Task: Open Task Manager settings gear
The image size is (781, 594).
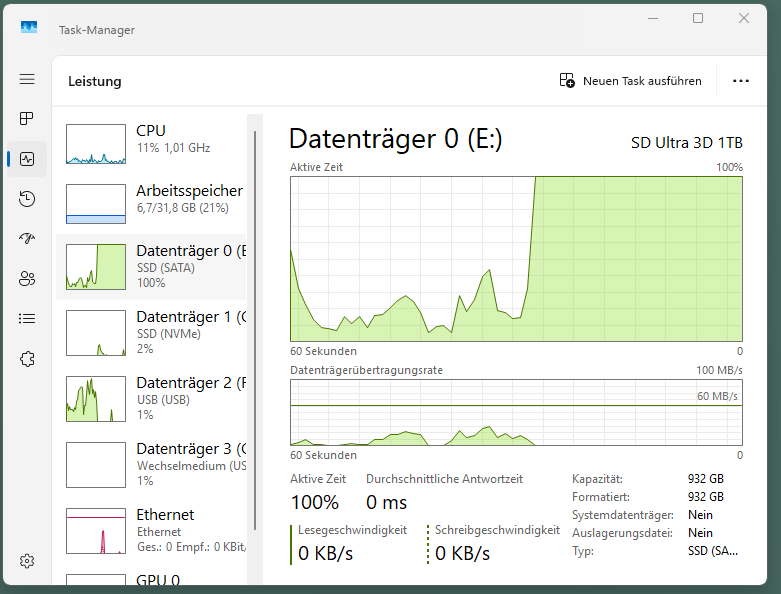Action: [27, 561]
